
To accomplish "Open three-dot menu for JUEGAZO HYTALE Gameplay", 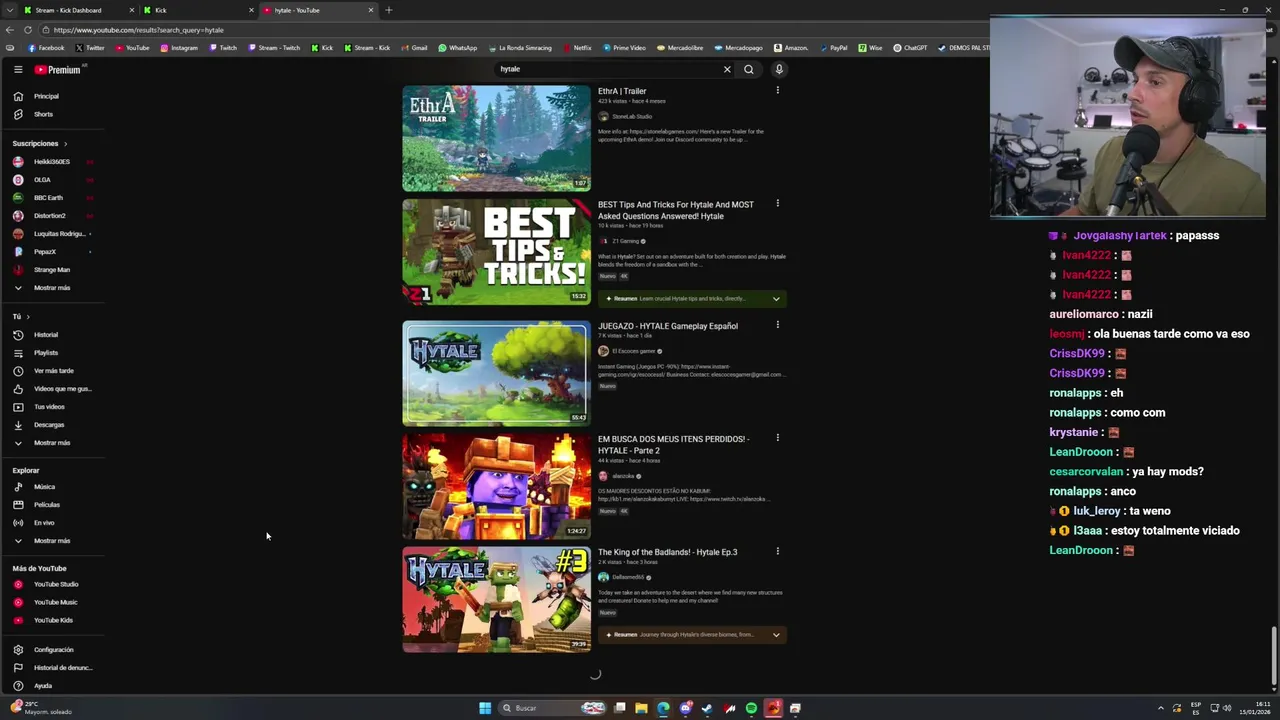I will [x=778, y=325].
